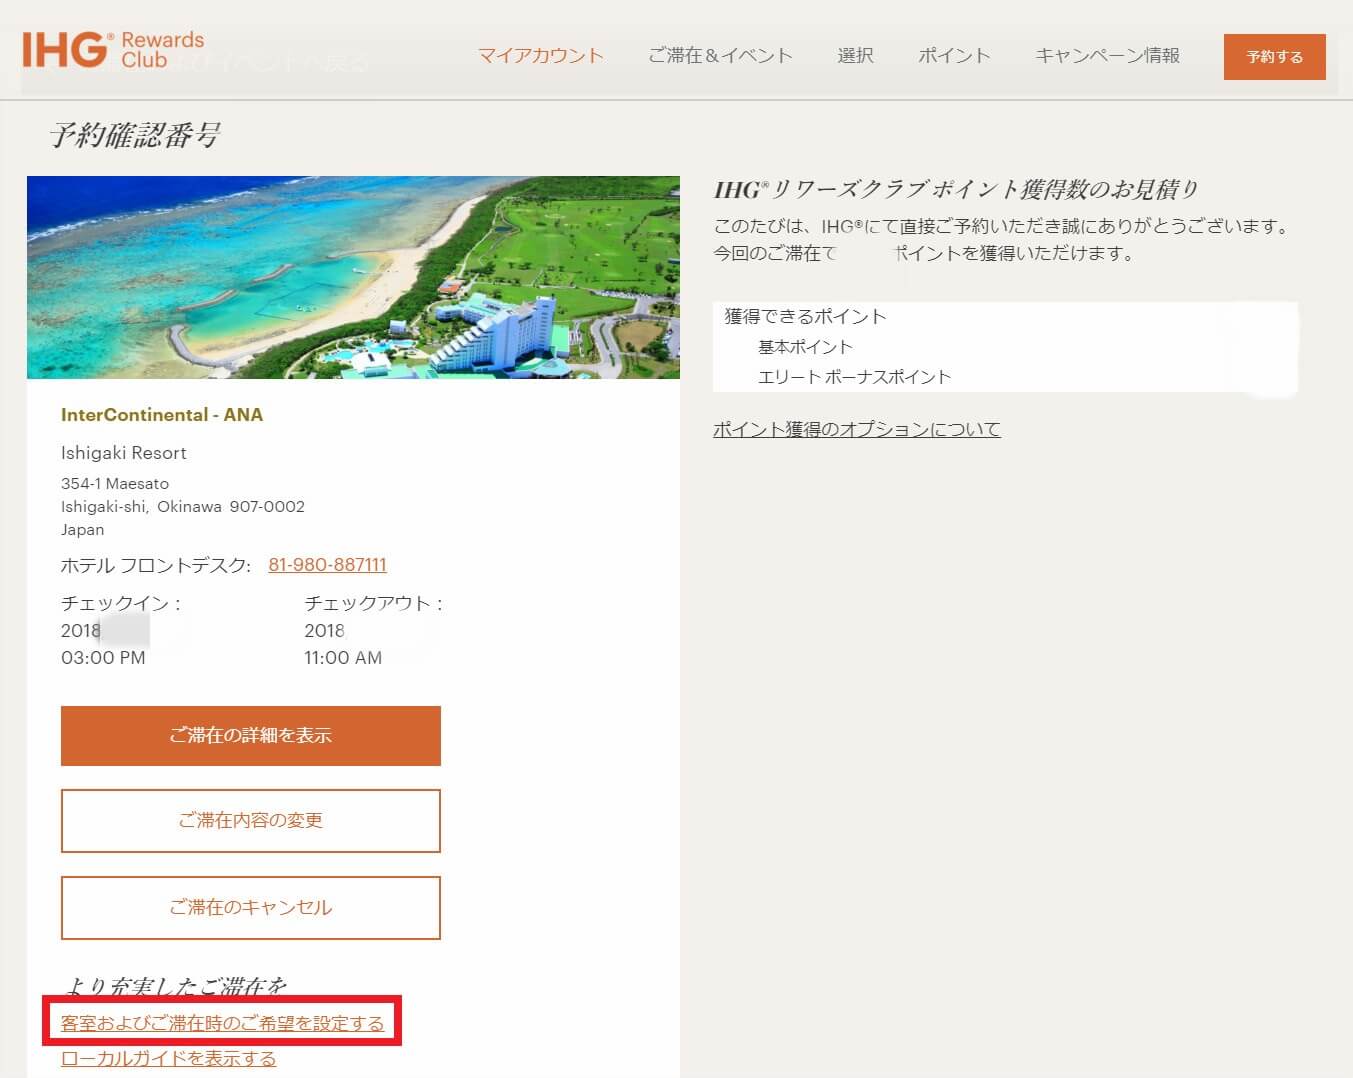Click the InterContinental - ANA hotel name
1353x1078 pixels.
162,415
